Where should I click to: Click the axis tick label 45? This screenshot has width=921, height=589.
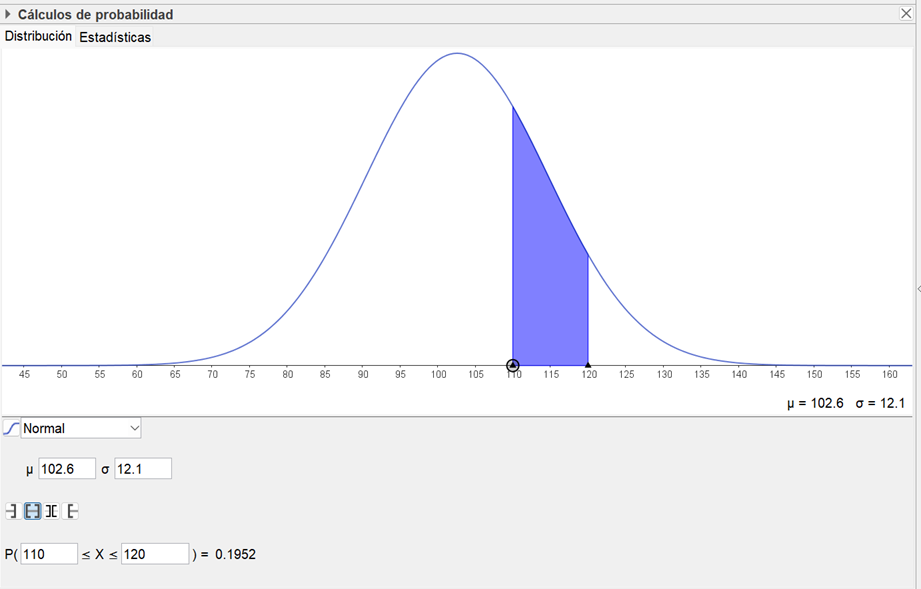[x=24, y=375]
